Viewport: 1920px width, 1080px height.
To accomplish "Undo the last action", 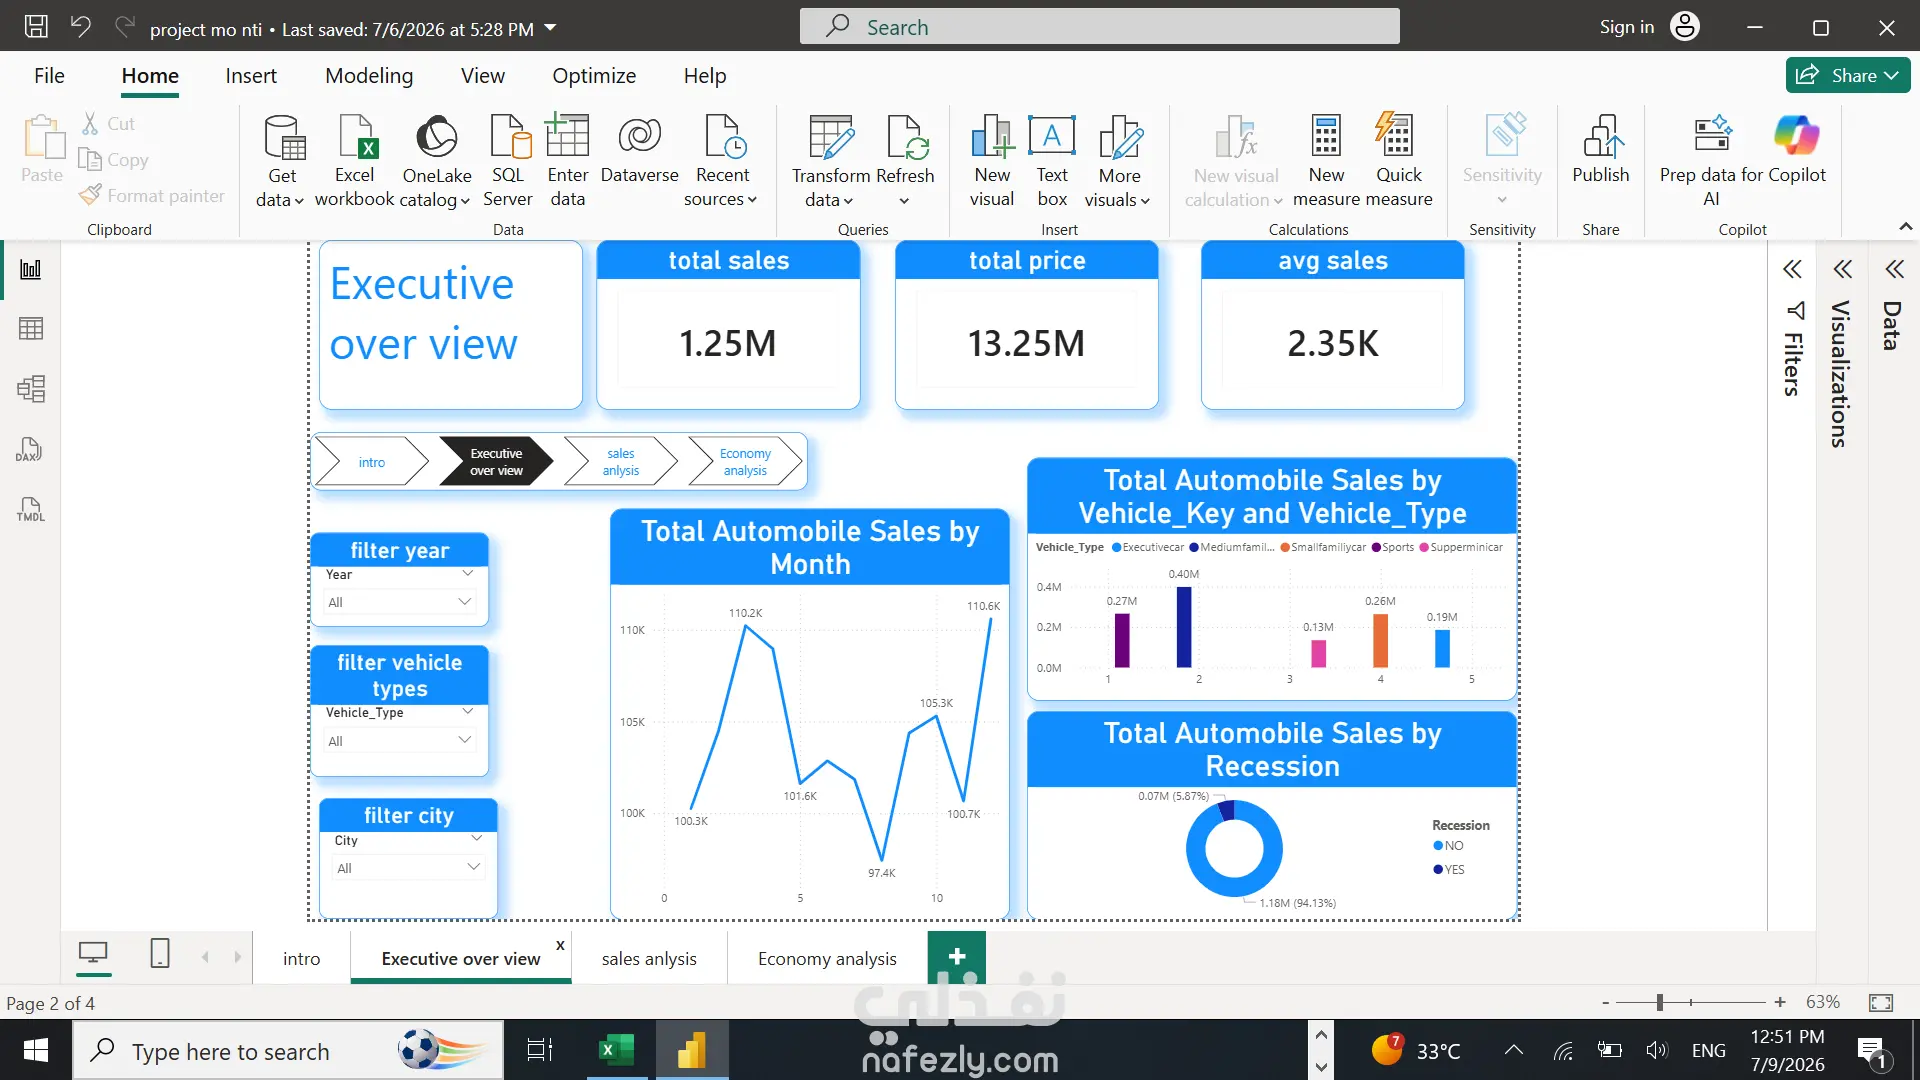I will (81, 27).
